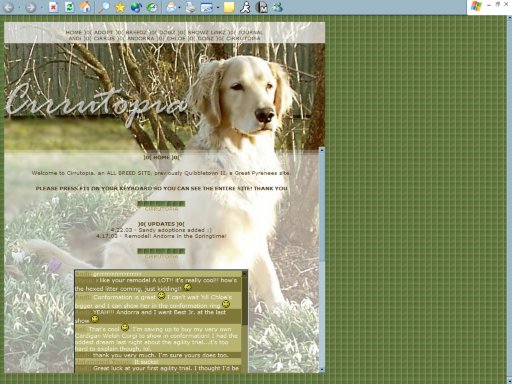Click the chat box scrollbar thumb
Viewport: 512px width, 384px height.
tap(245, 302)
